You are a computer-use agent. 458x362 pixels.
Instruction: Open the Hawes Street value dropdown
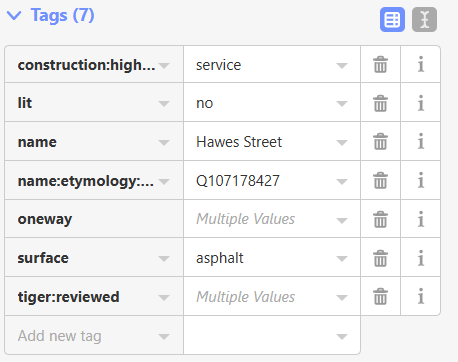[342, 143]
